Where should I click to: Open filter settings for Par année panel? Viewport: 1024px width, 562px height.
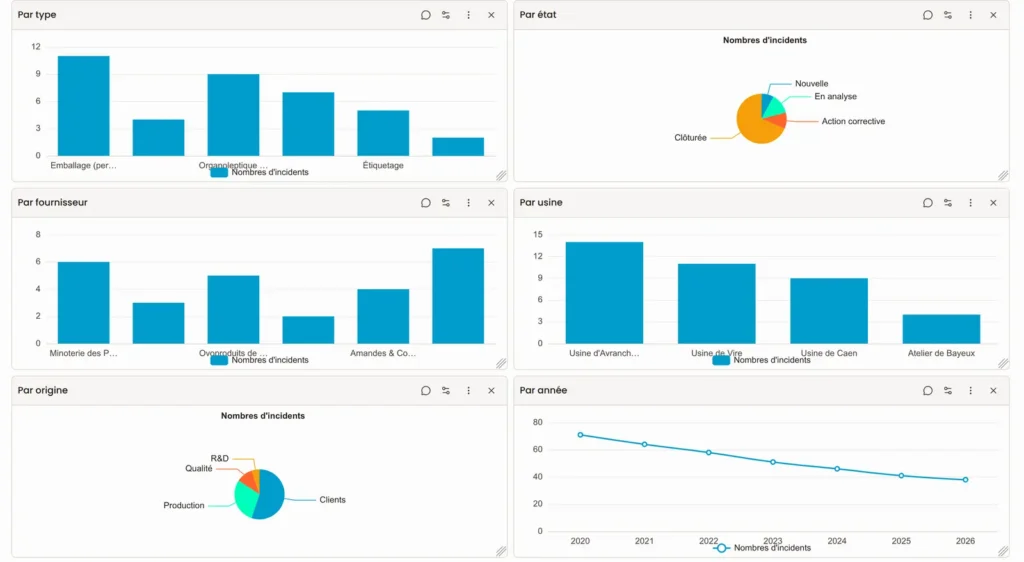coord(948,390)
